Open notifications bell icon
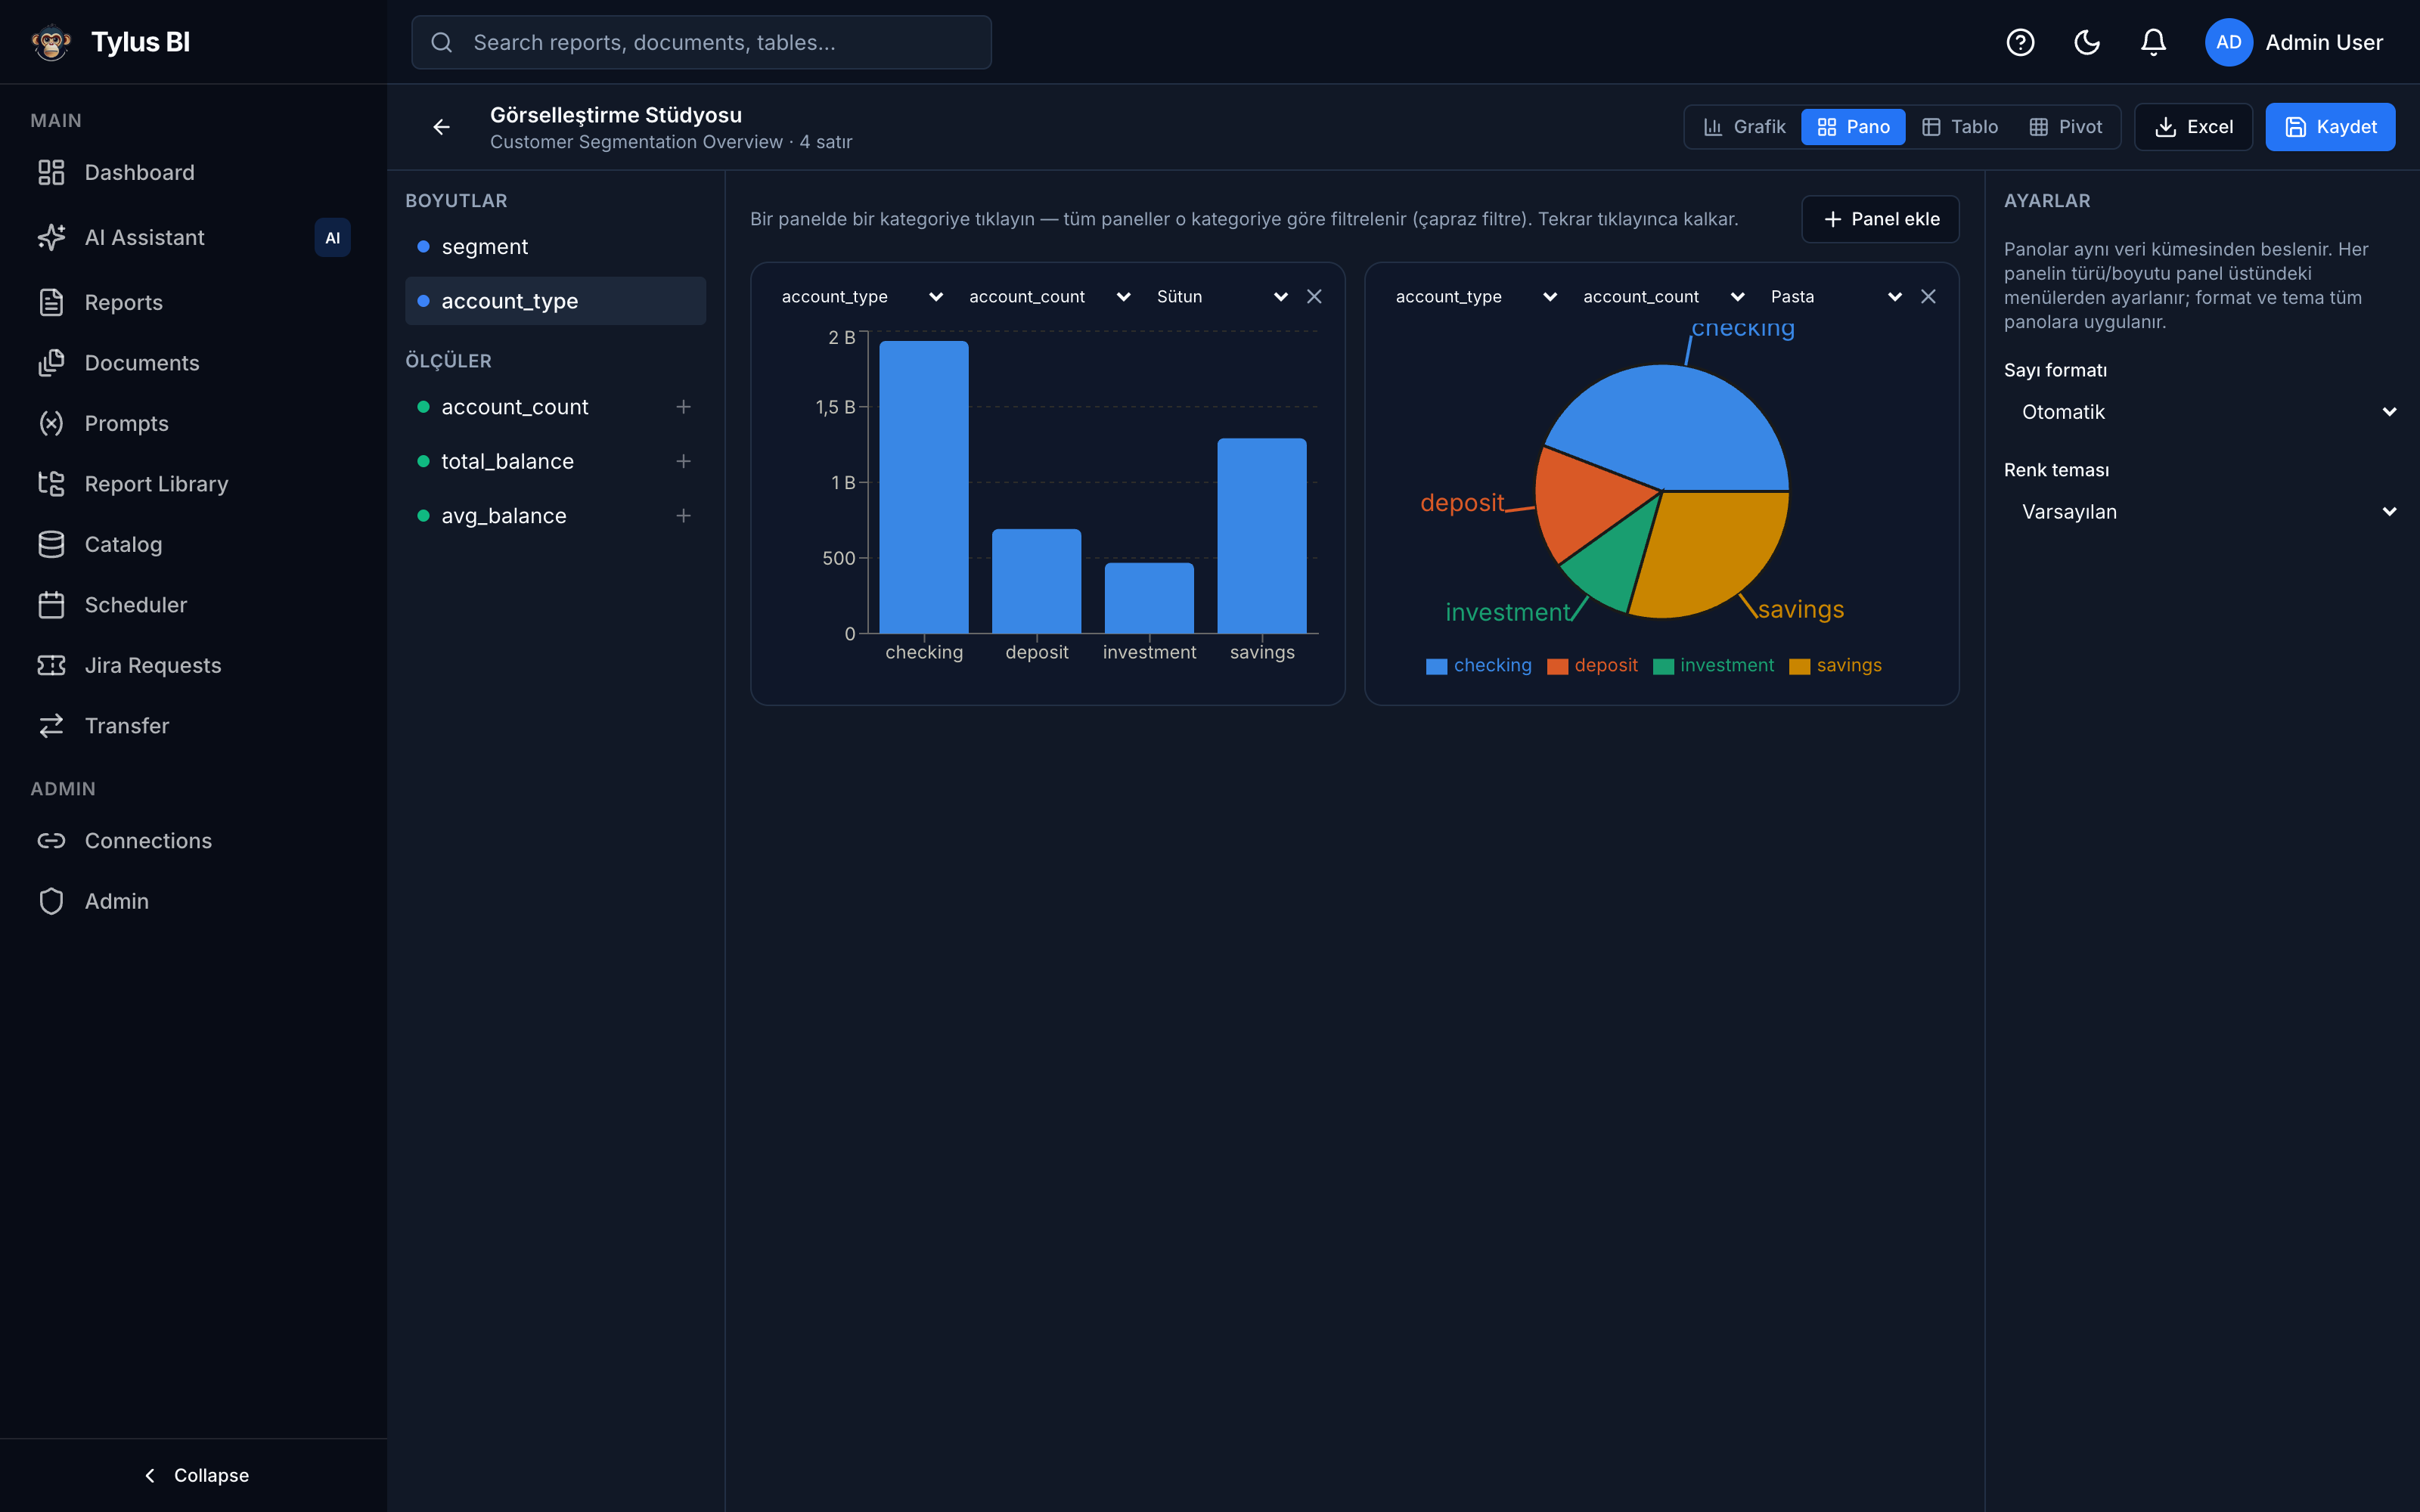 [2153, 42]
